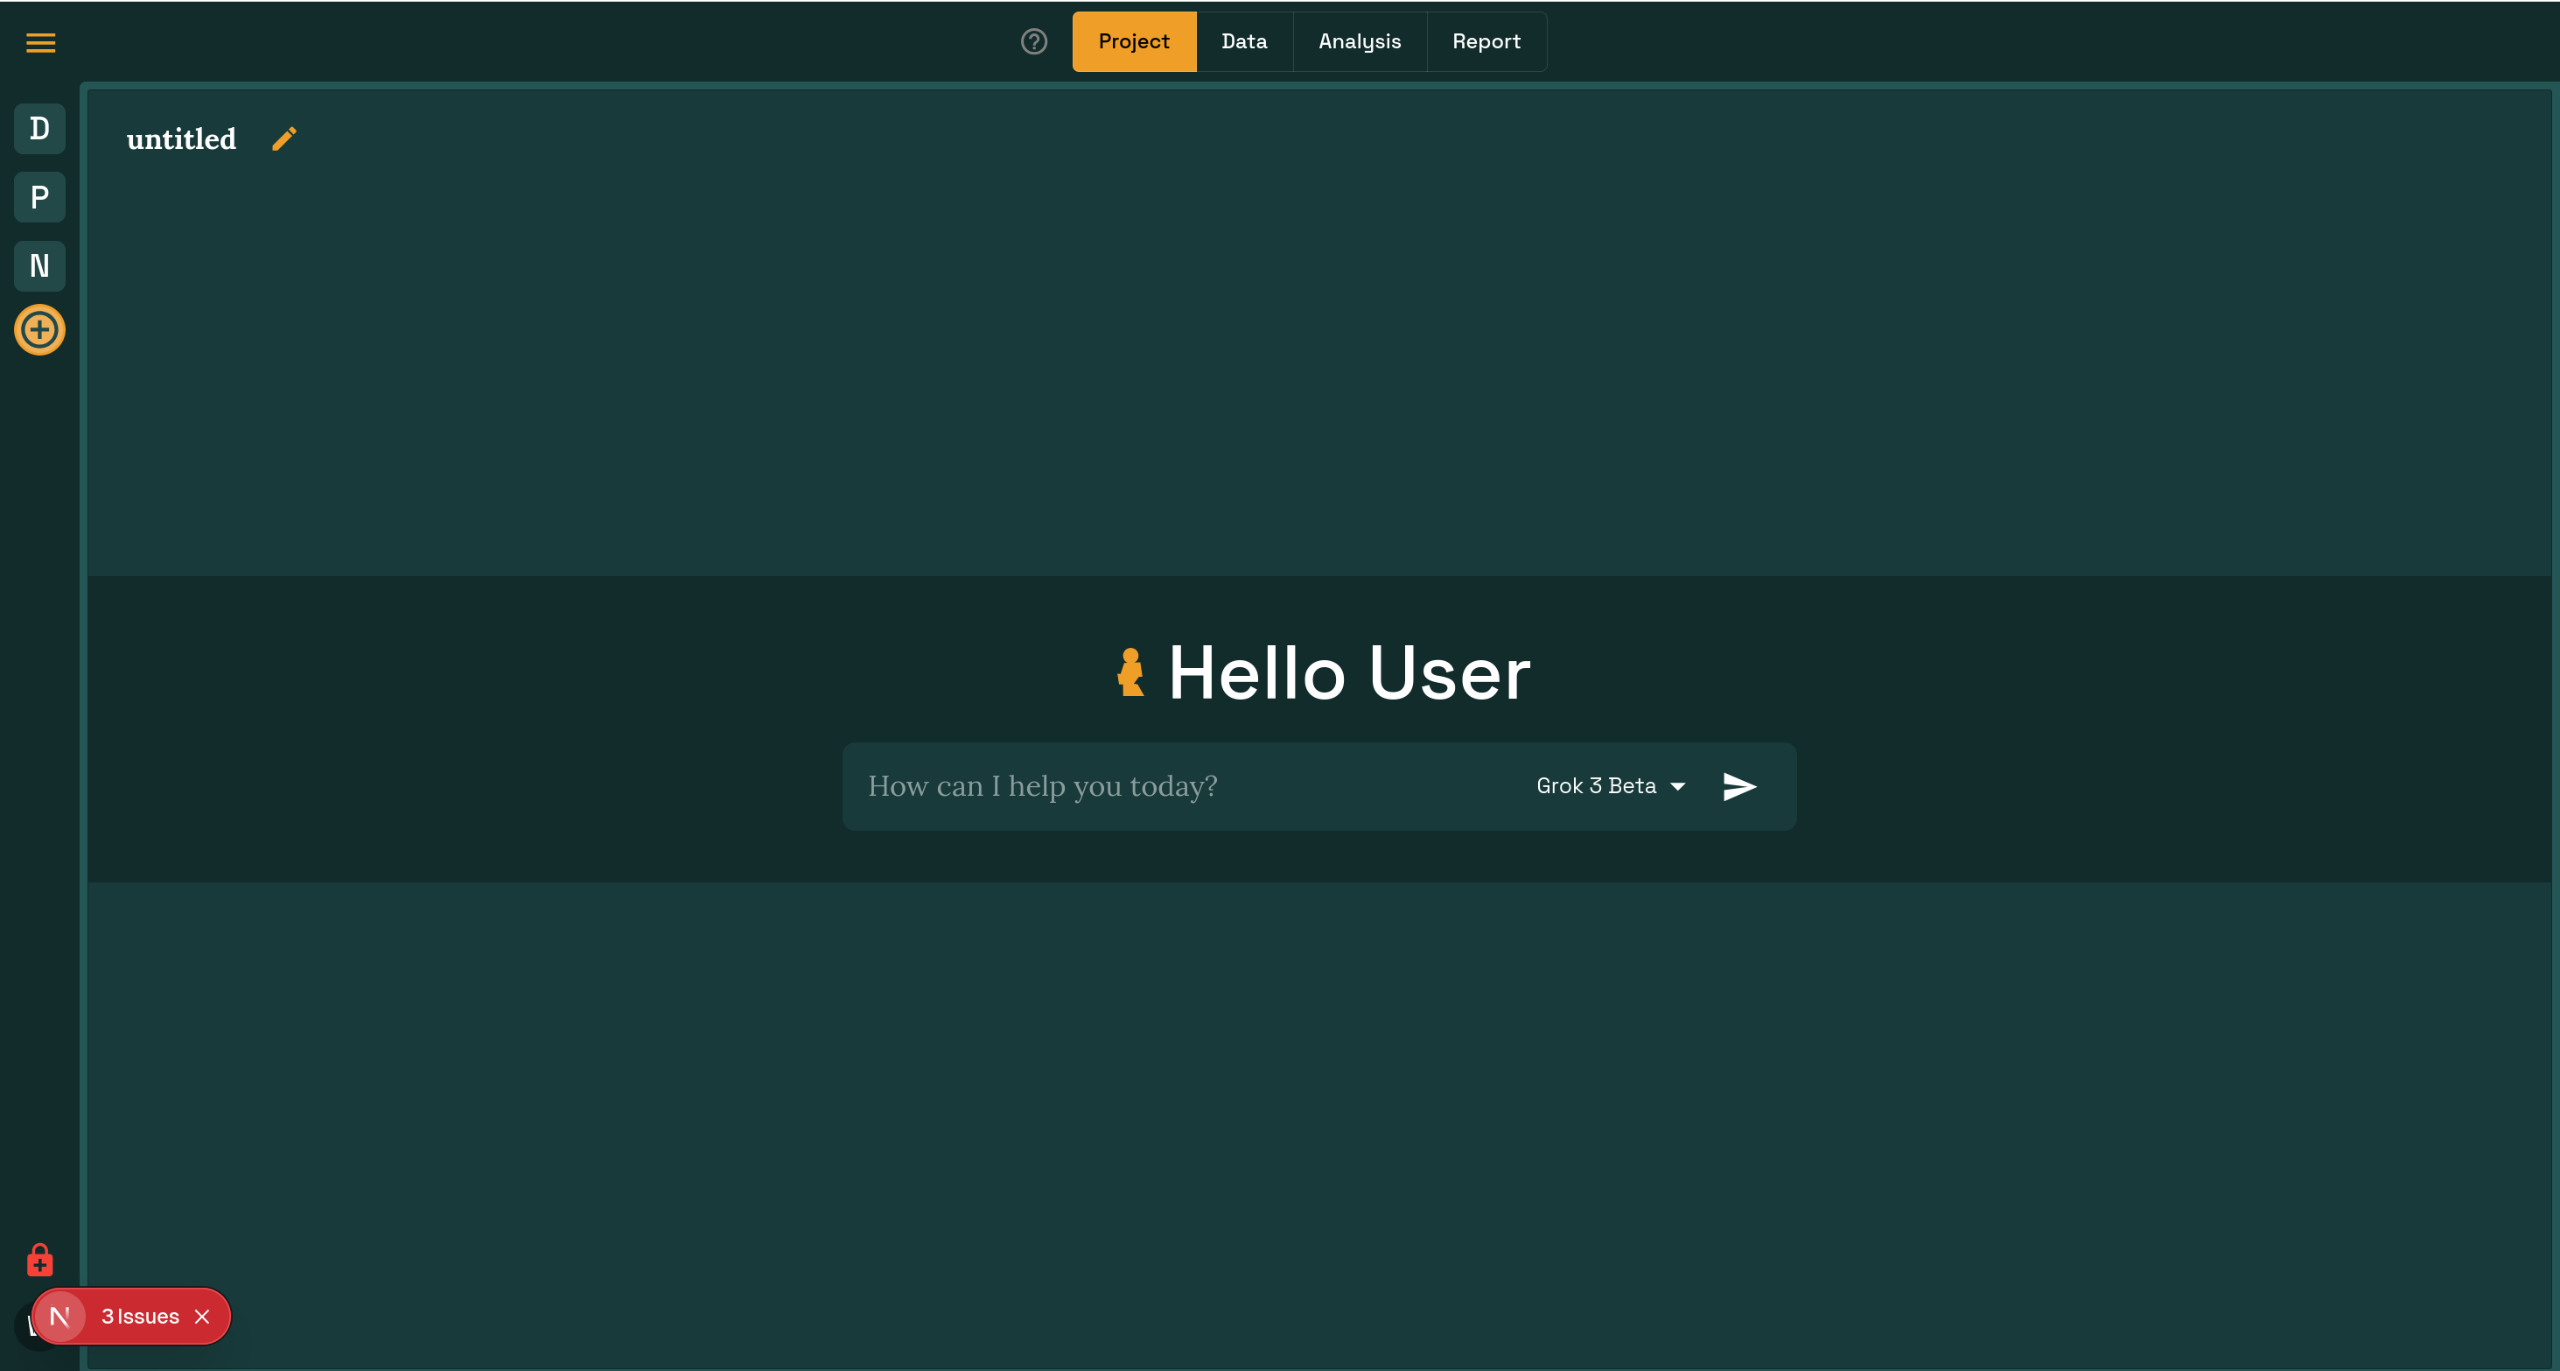Dismiss the 3 Issues badge with X

tap(202, 1316)
